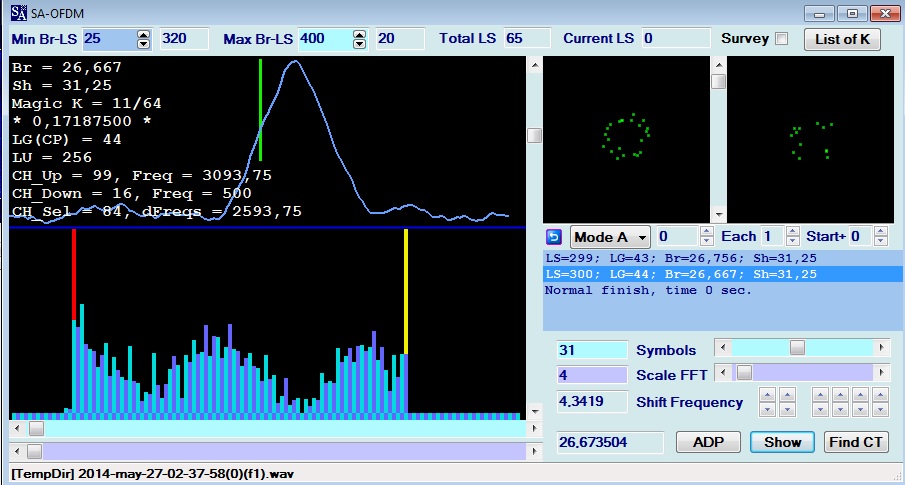Screen dimensions: 905x485
Task: Click right arrow of lavender horizontal scrollbar
Action: [534, 451]
